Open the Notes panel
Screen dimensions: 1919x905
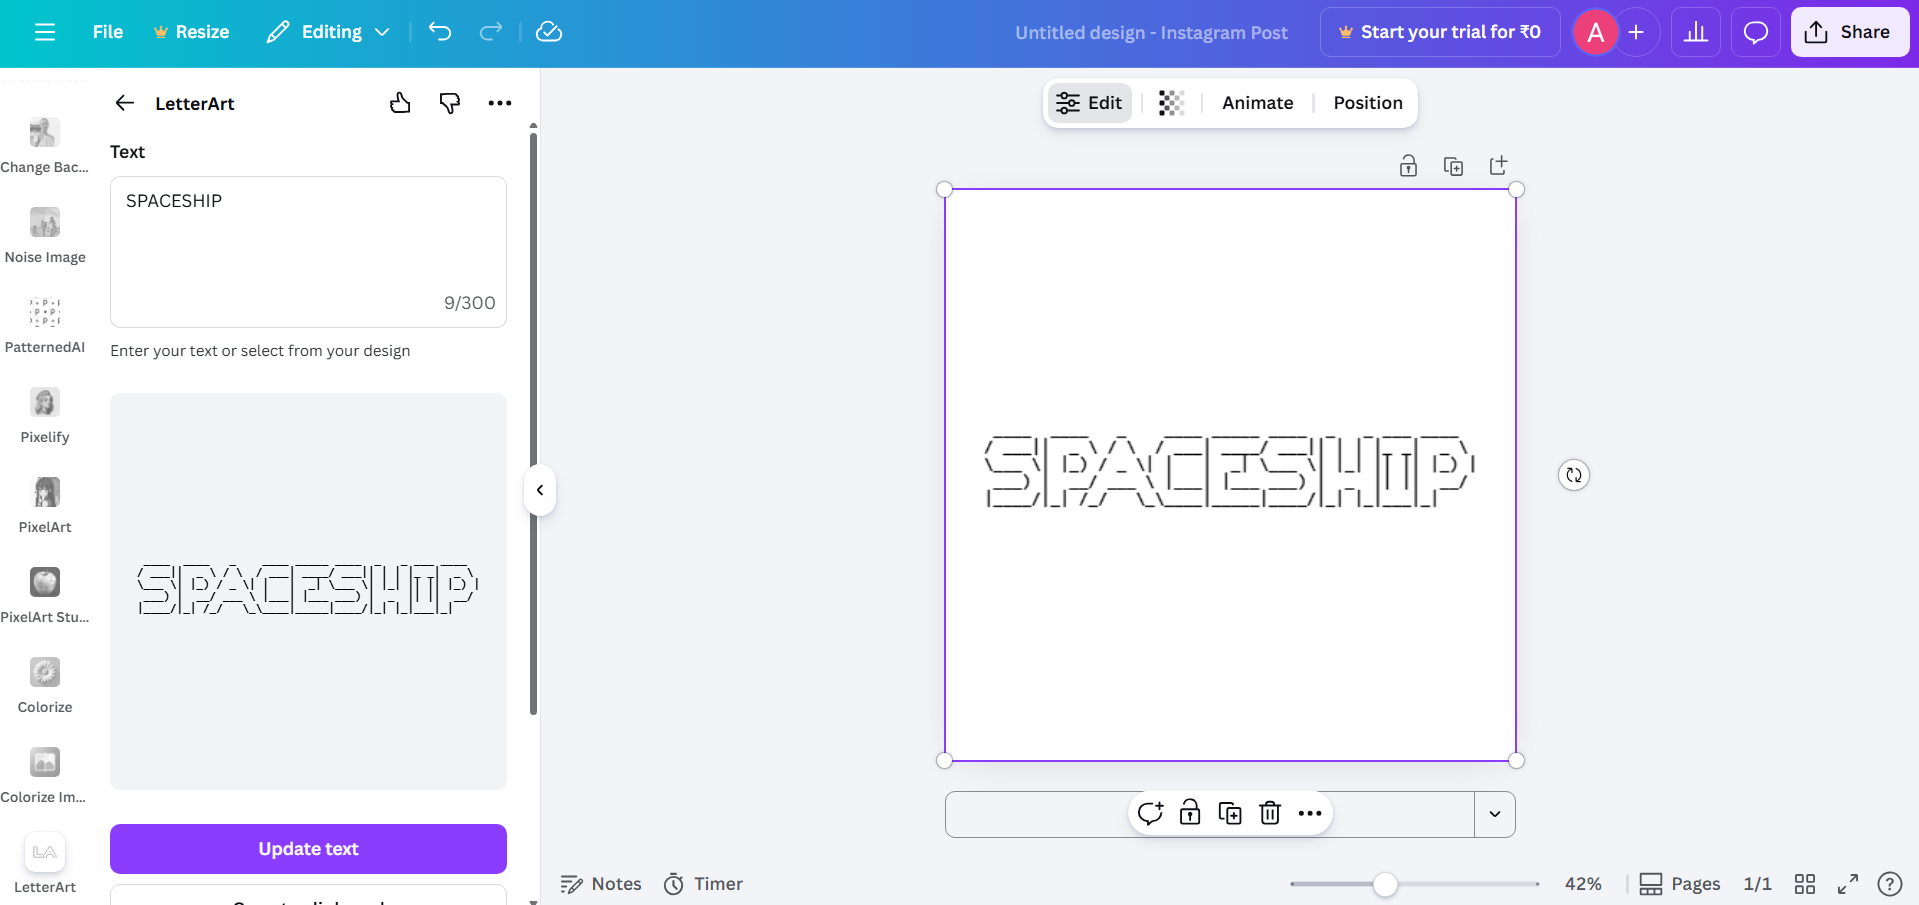[601, 884]
